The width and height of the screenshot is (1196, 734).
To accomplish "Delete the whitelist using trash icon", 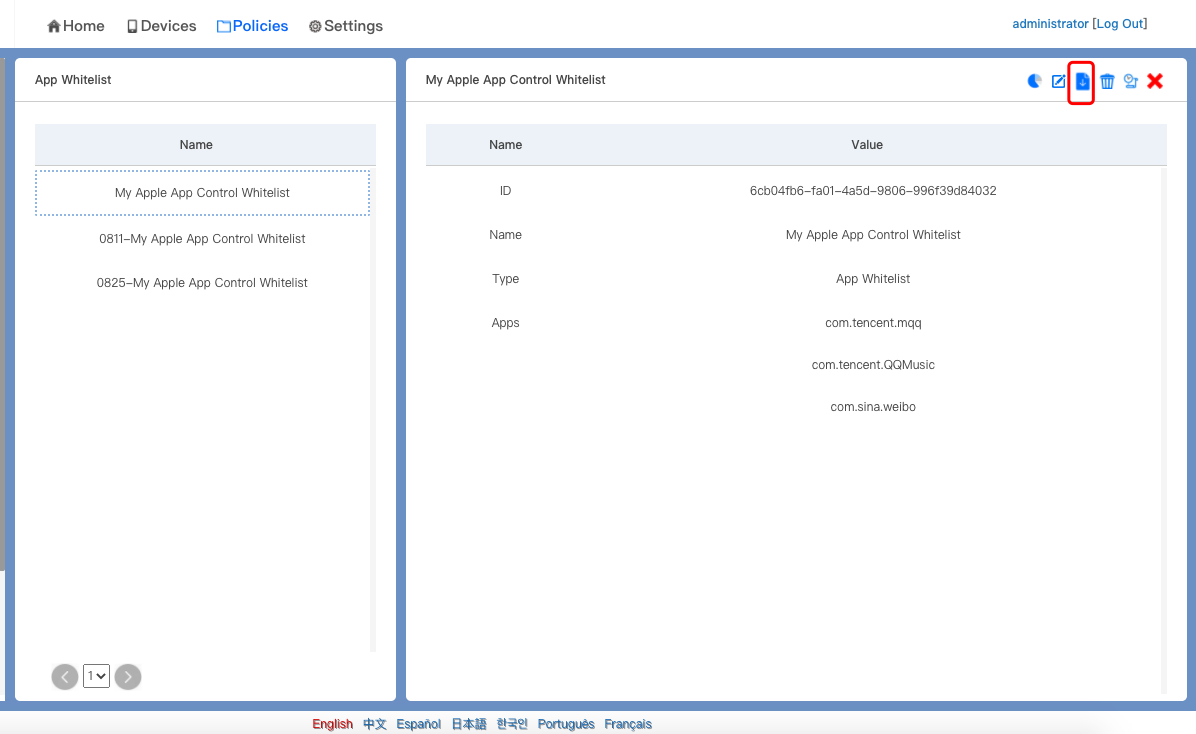I will (x=1107, y=81).
